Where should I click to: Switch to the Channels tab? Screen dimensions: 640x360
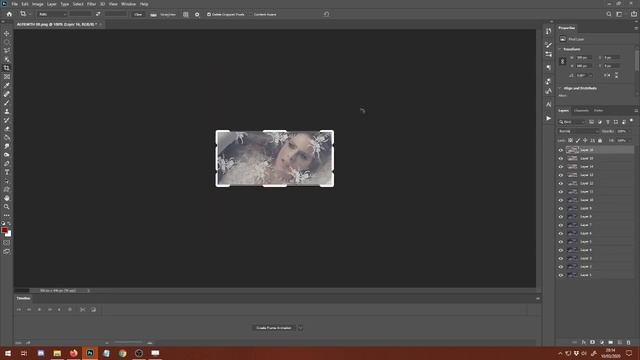click(581, 111)
